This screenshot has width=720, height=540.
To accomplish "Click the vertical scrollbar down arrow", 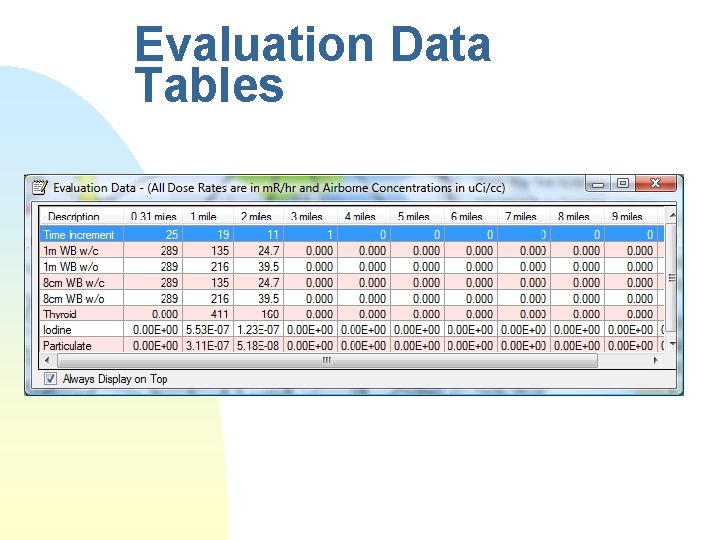I will coord(672,344).
